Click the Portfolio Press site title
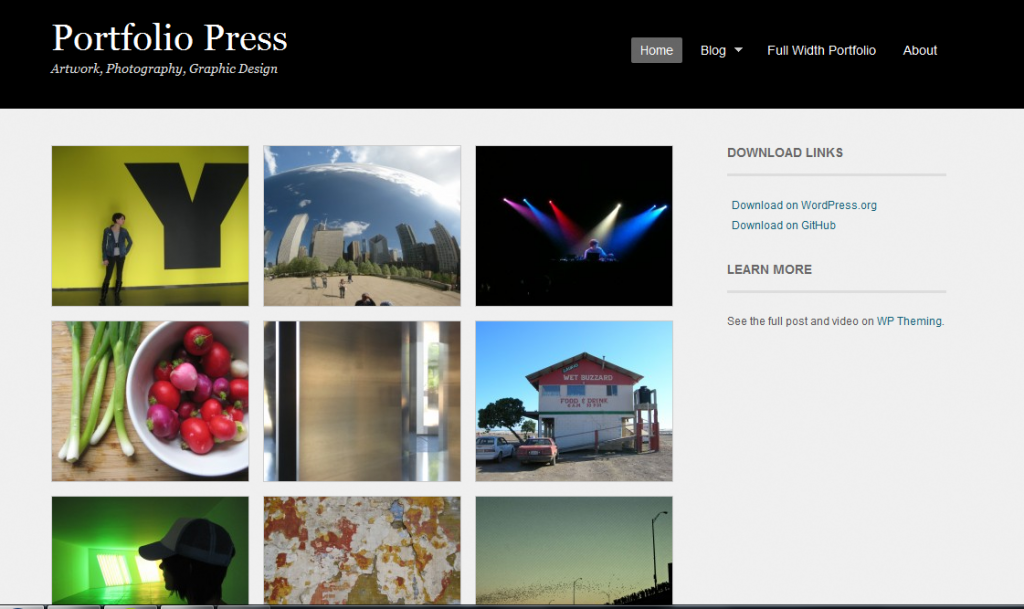The height and width of the screenshot is (609, 1024). pyautogui.click(x=170, y=38)
